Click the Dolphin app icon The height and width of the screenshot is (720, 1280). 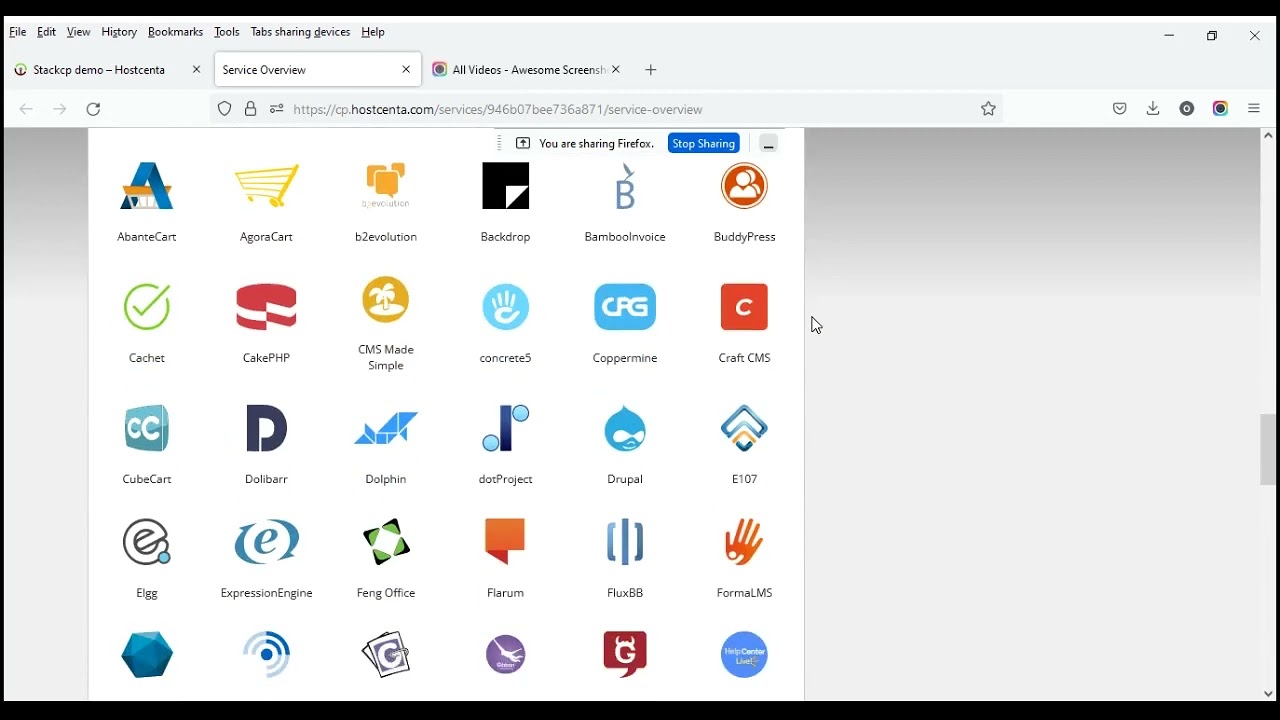point(386,429)
